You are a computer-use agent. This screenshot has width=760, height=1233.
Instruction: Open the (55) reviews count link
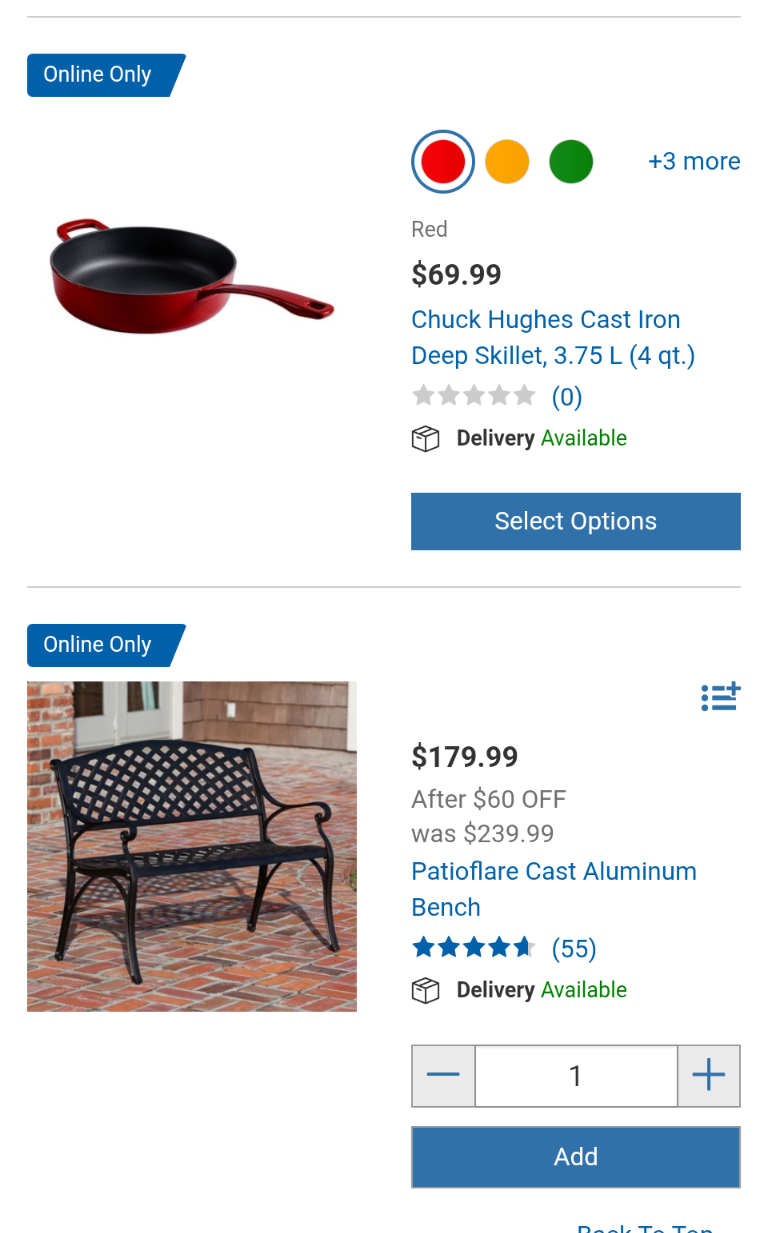[574, 948]
